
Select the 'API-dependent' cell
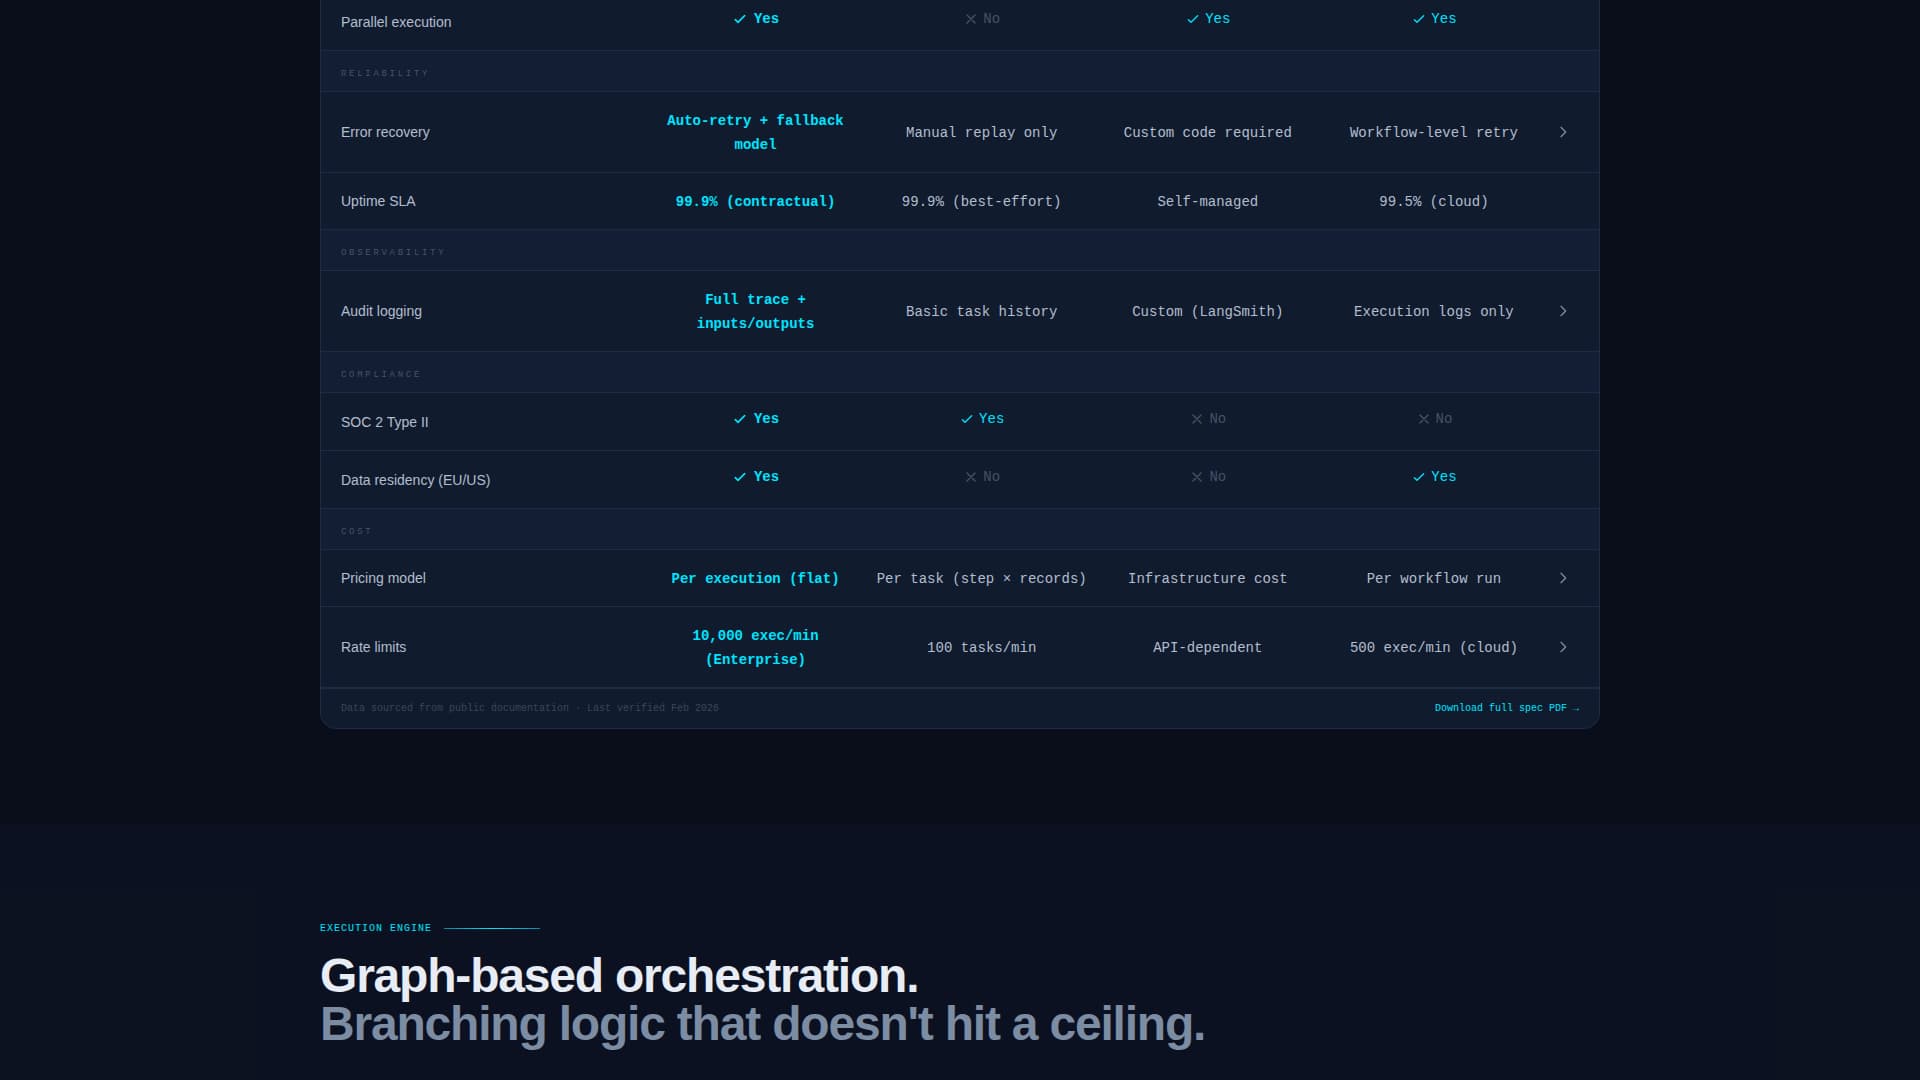coord(1207,647)
